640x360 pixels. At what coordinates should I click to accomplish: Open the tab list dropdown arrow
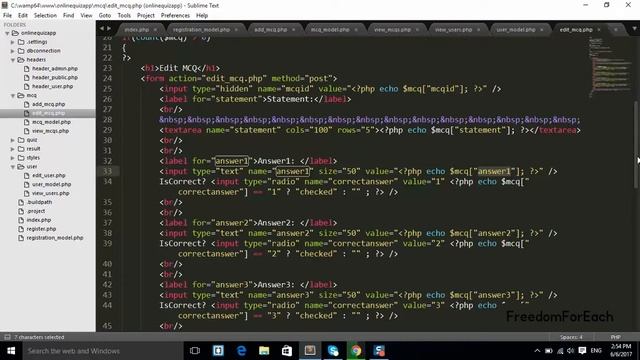634,29
